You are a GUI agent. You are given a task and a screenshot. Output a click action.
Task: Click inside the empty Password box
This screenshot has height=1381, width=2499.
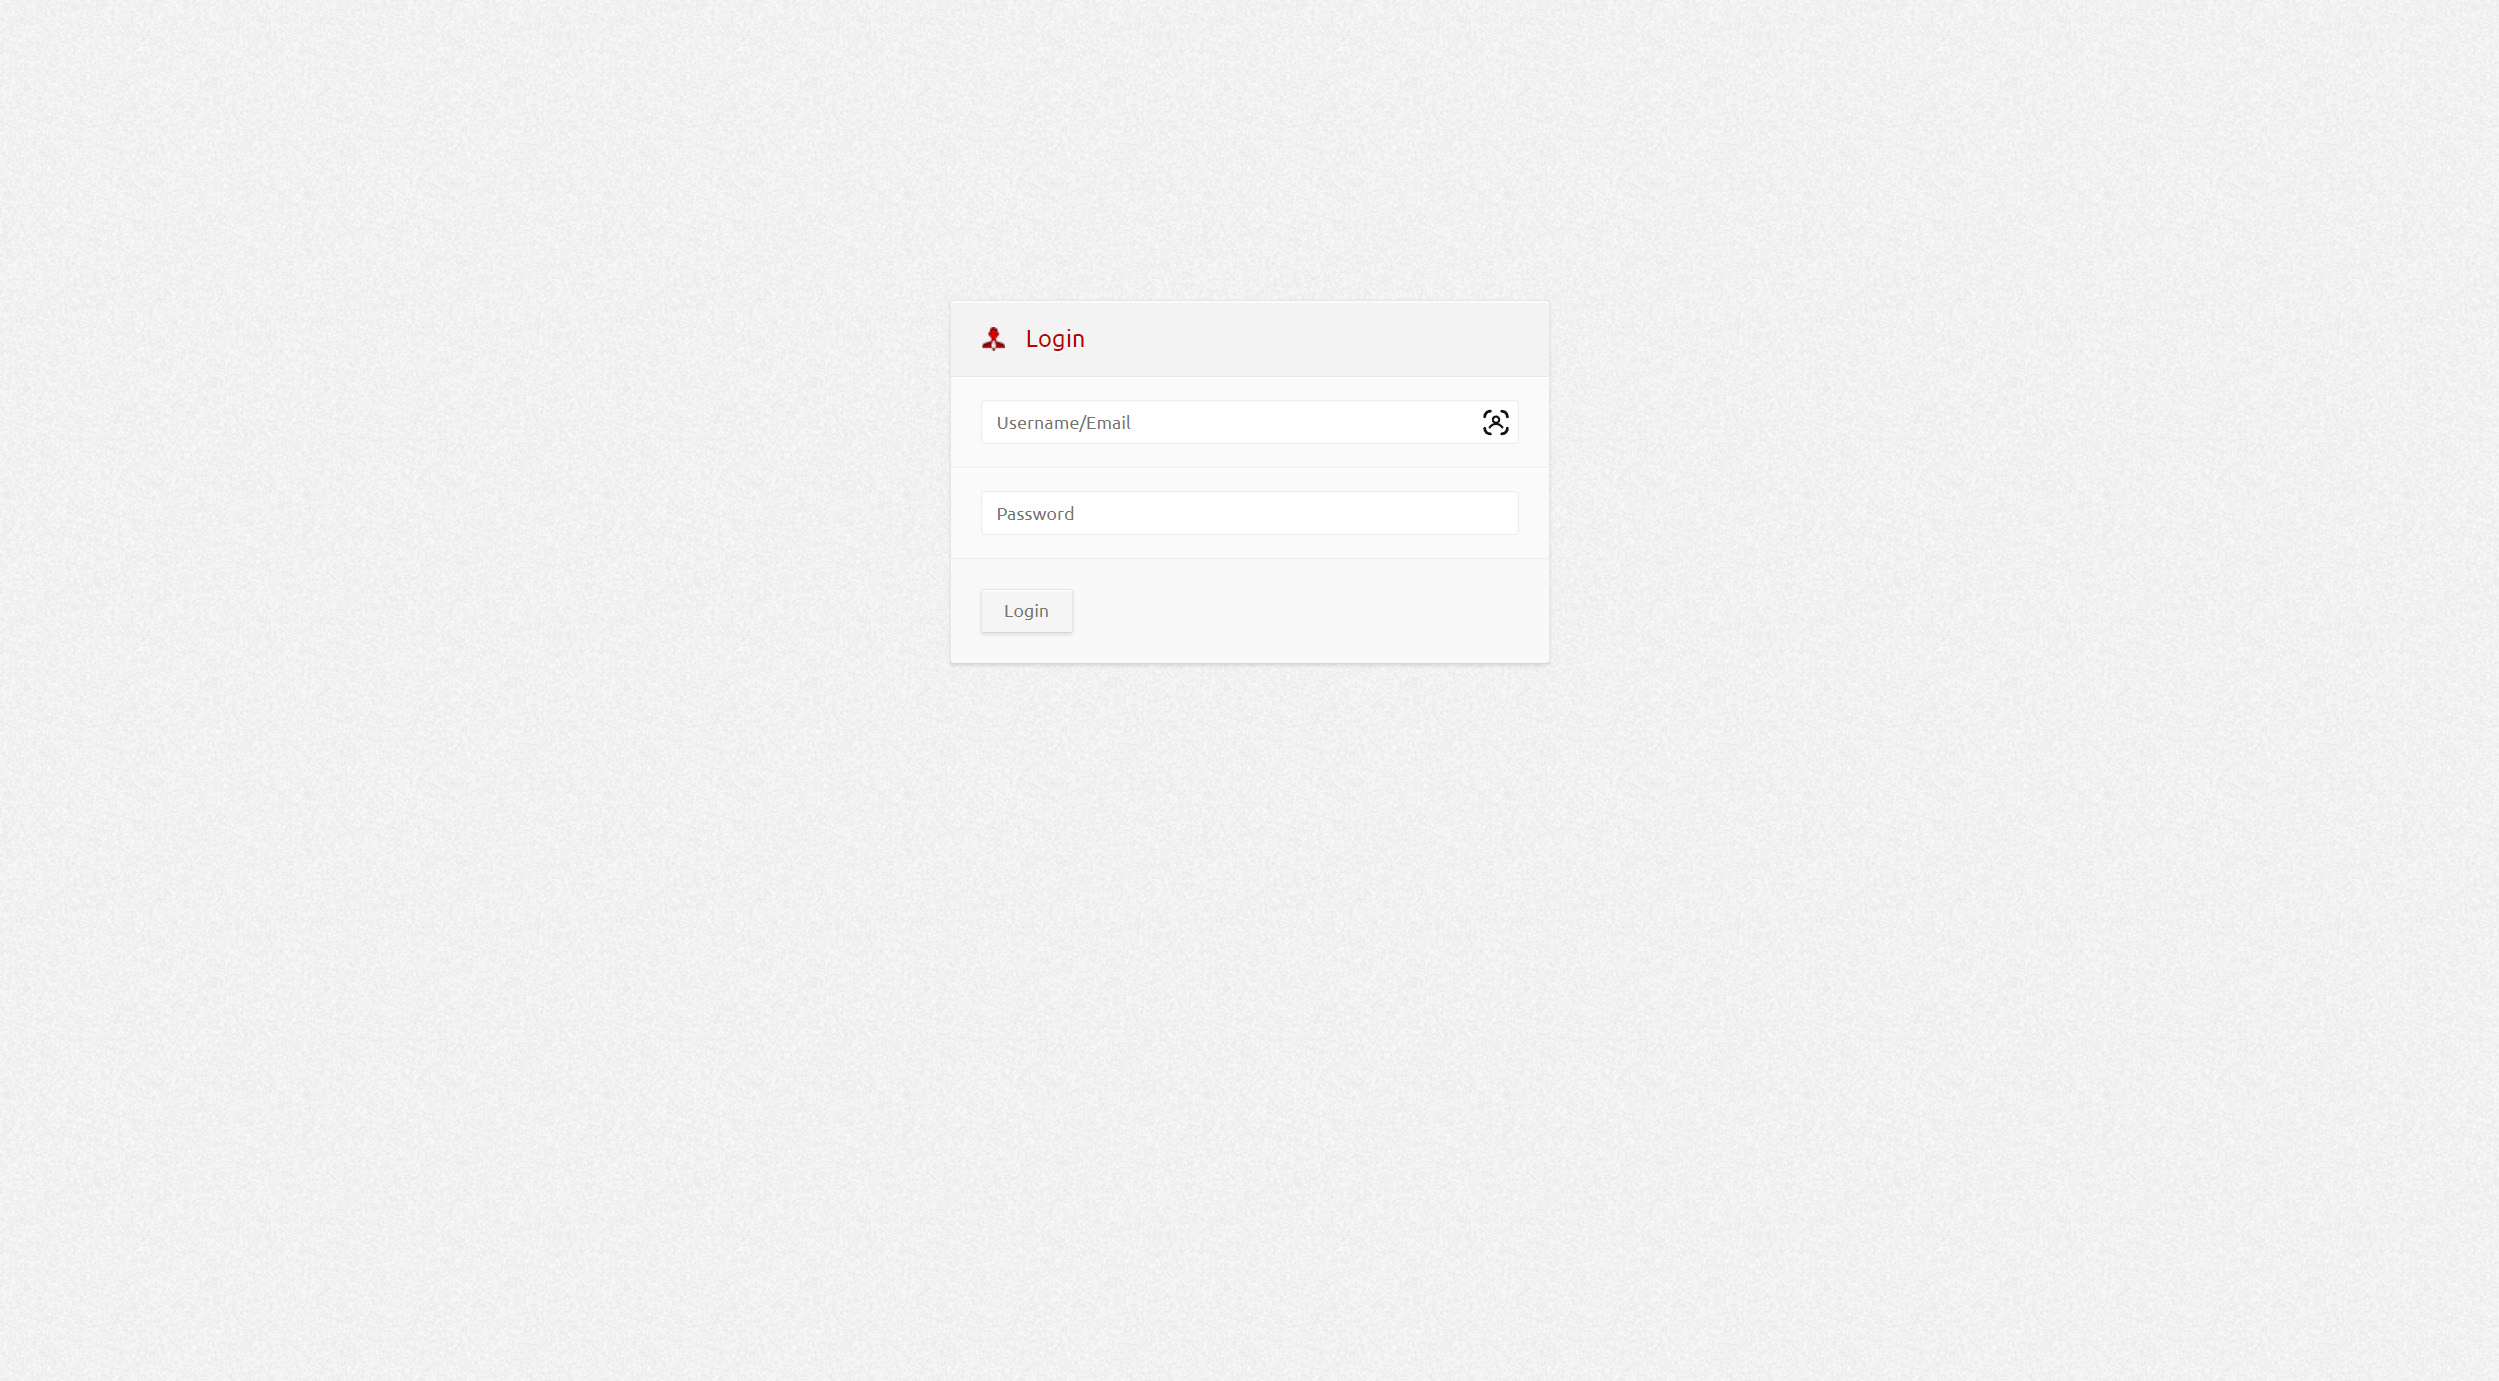pos(1249,513)
